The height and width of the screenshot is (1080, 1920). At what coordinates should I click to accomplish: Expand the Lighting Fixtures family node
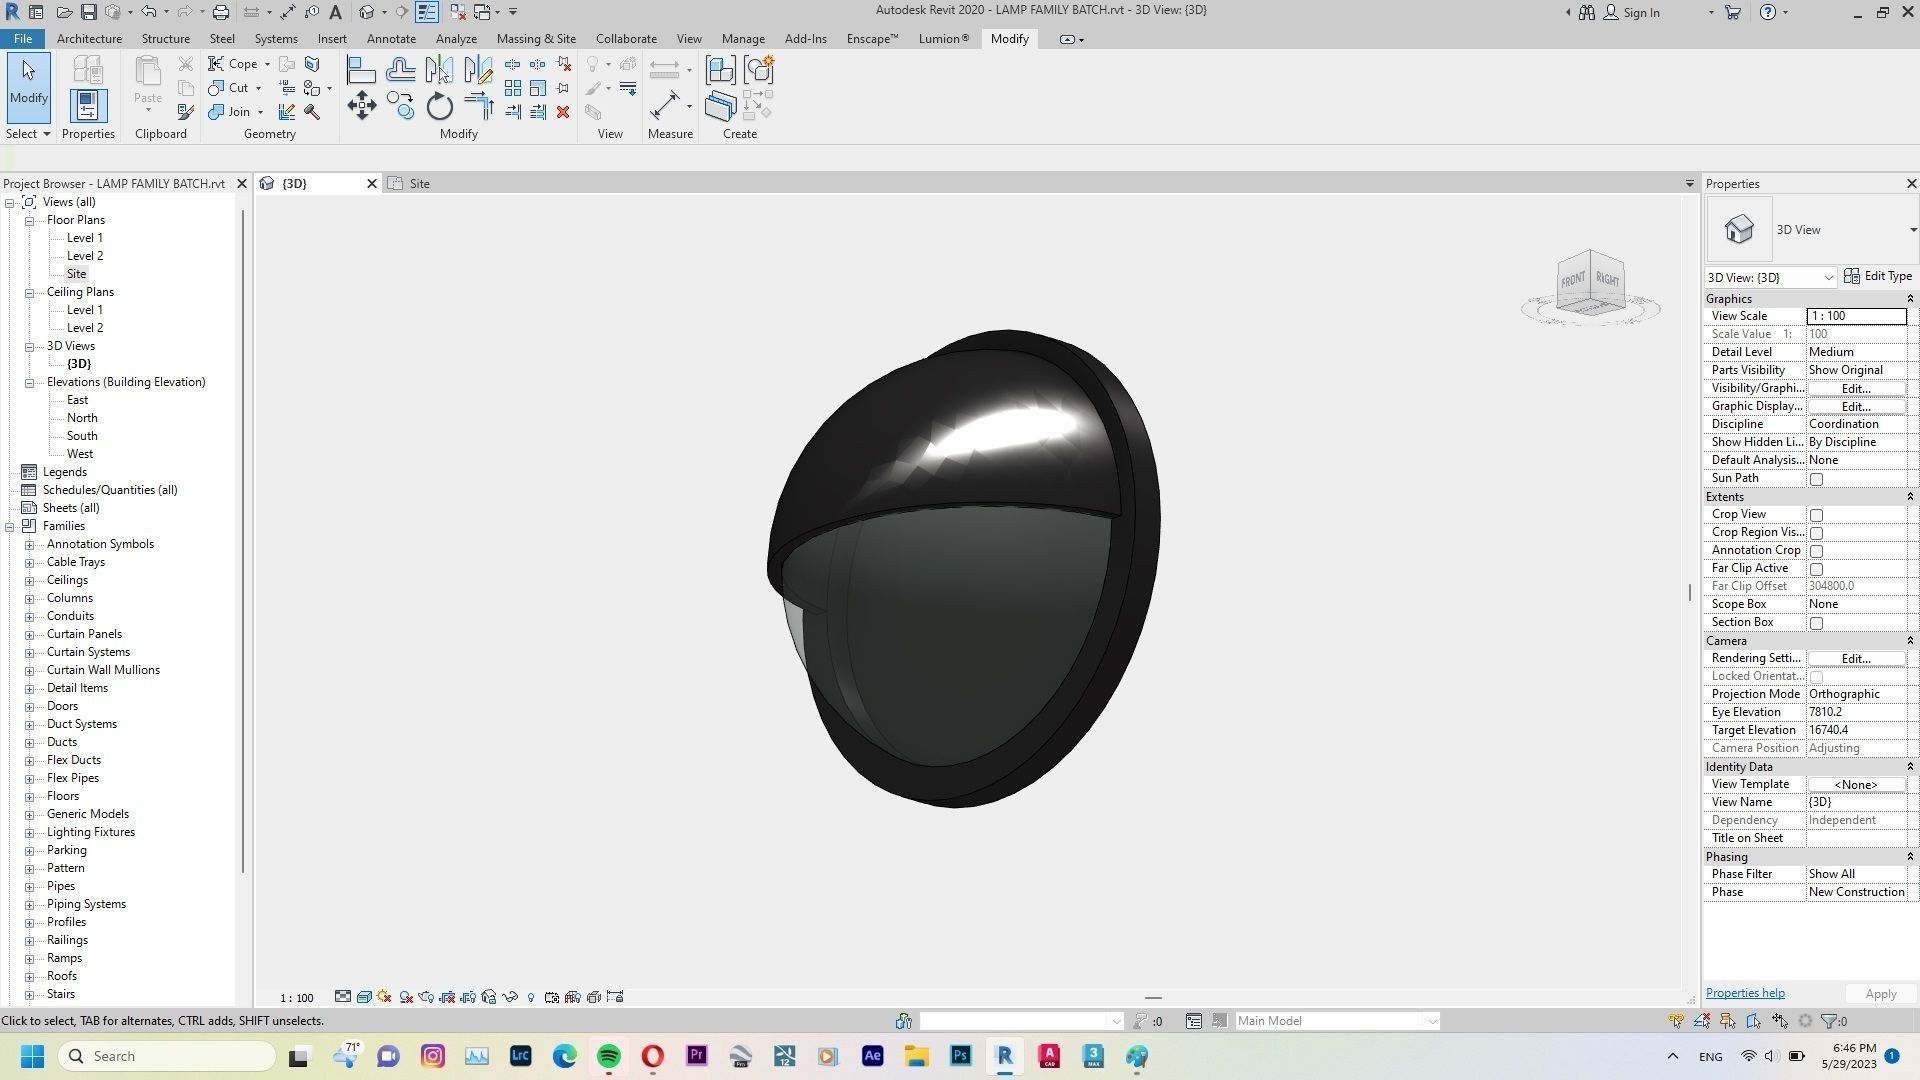pyautogui.click(x=30, y=832)
